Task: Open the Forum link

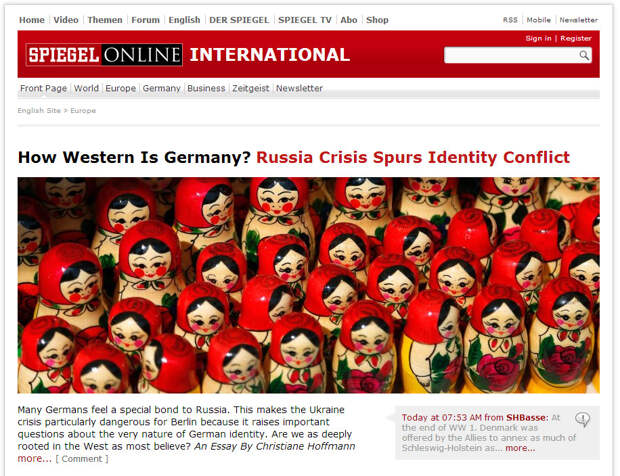Action: pyautogui.click(x=146, y=20)
